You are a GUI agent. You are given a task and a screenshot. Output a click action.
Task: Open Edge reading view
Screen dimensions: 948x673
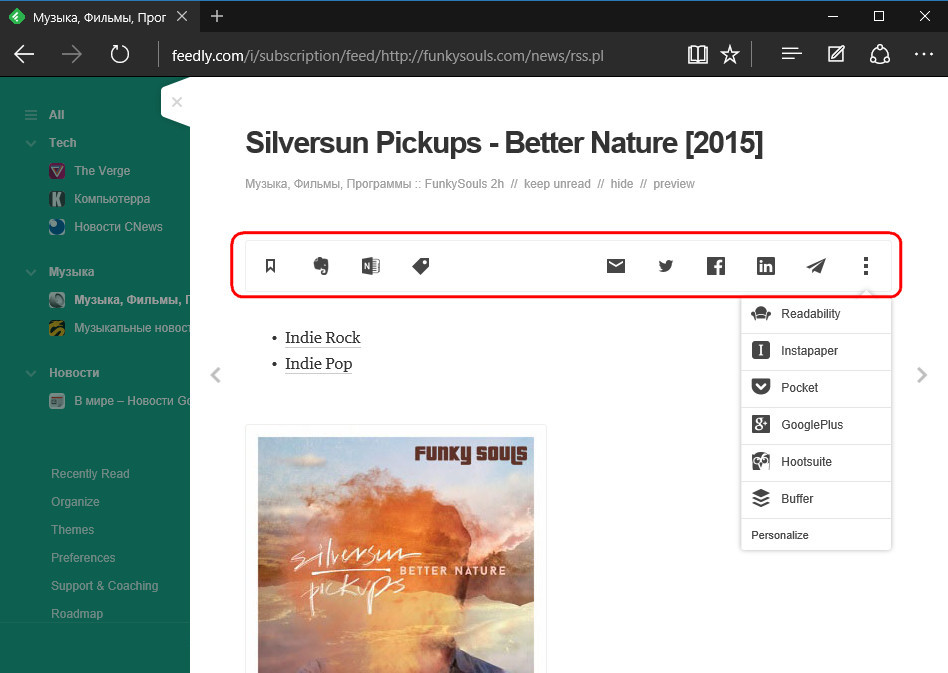click(698, 54)
